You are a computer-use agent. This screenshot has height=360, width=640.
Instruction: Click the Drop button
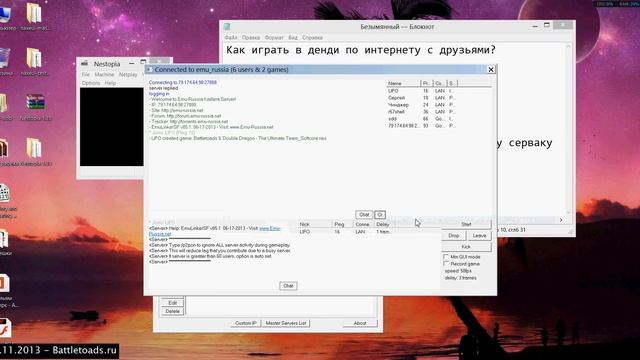tap(453, 236)
